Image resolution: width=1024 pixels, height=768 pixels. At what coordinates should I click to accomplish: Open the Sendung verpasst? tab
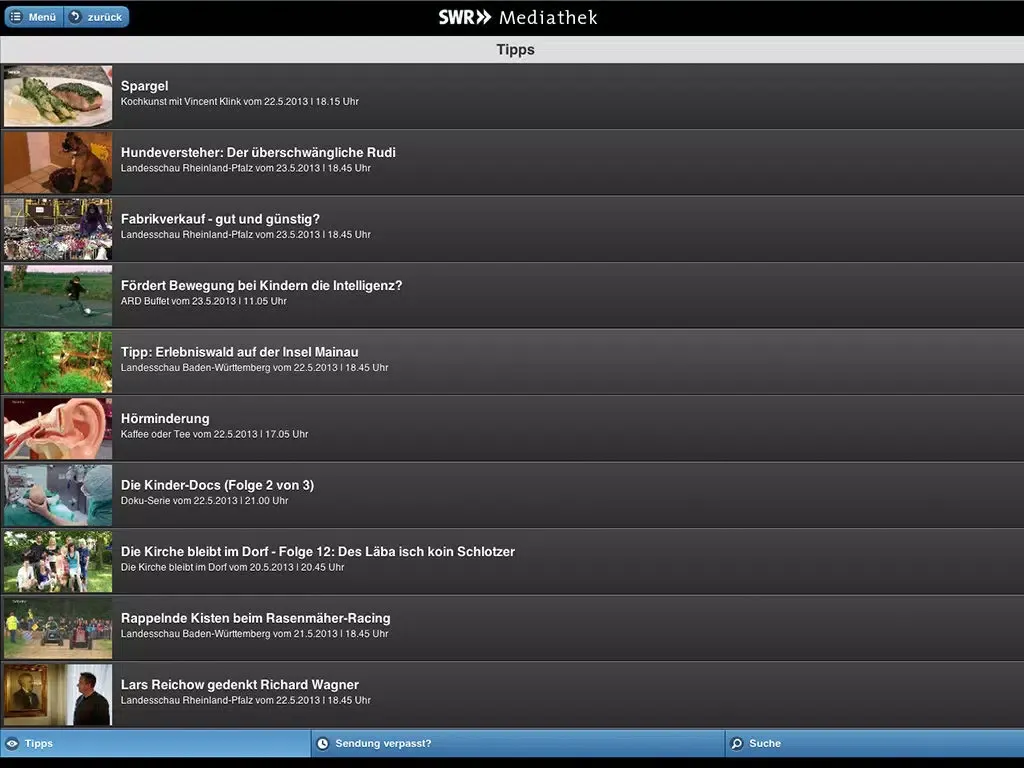pos(518,743)
